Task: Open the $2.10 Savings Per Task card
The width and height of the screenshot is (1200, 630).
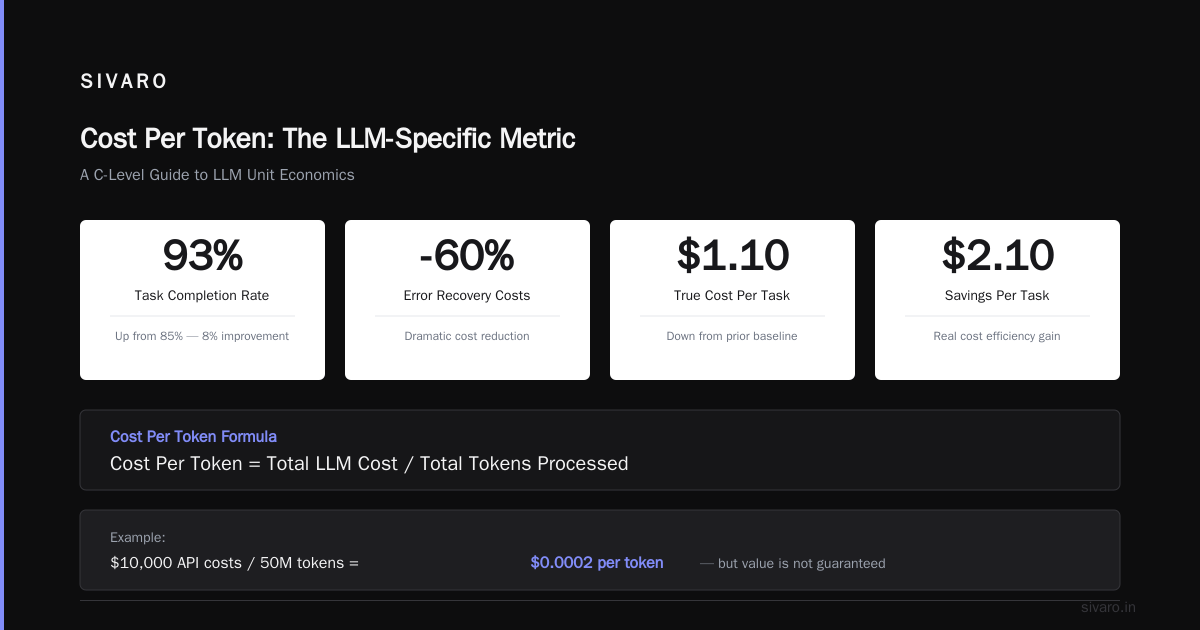Action: click(997, 300)
